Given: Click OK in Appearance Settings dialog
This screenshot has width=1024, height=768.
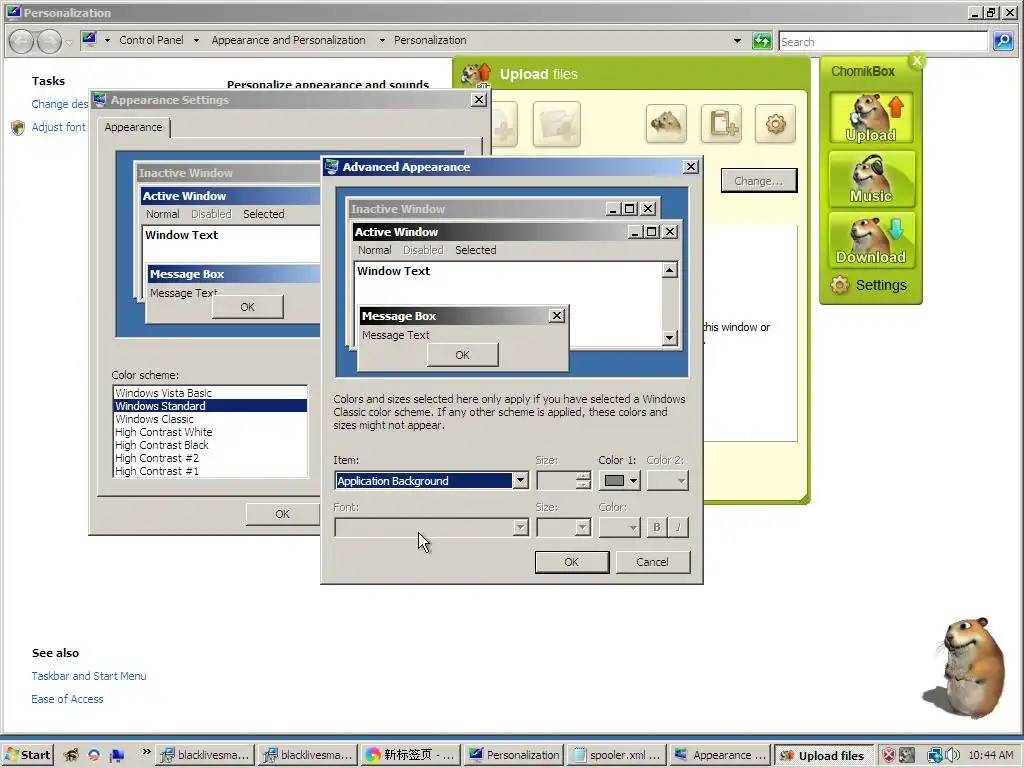Looking at the screenshot, I should click(282, 514).
